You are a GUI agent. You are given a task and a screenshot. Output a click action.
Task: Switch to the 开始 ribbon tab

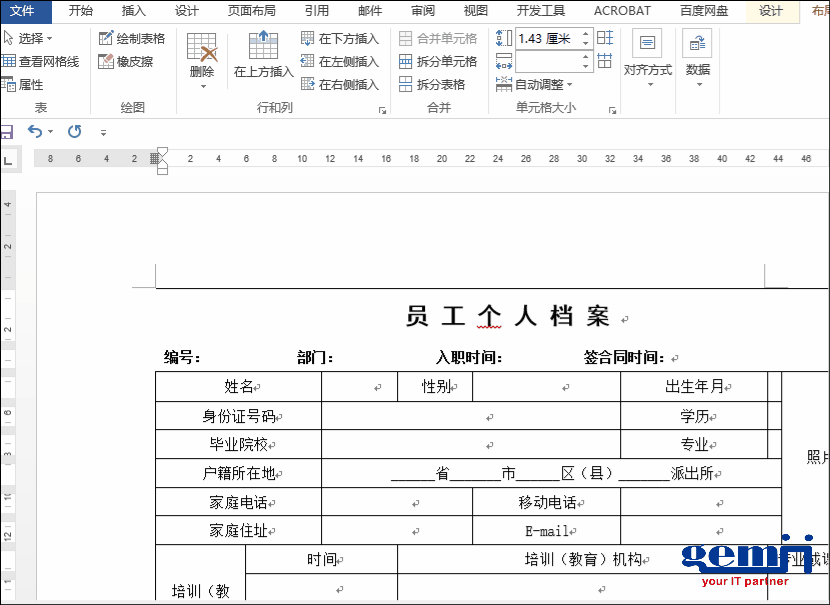pos(80,11)
